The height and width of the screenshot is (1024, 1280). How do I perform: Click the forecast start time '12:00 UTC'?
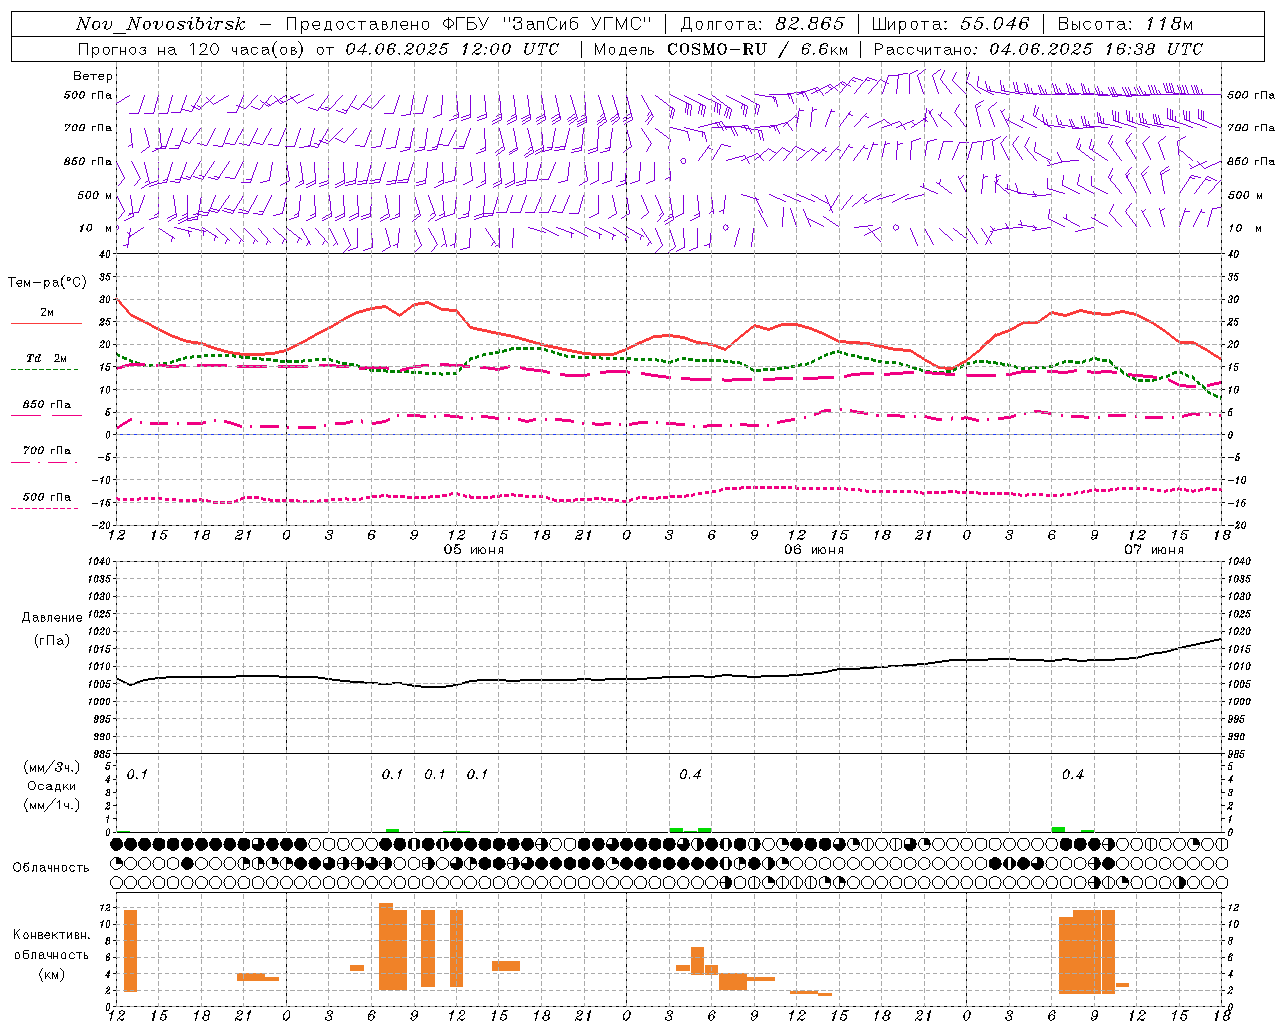point(509,49)
